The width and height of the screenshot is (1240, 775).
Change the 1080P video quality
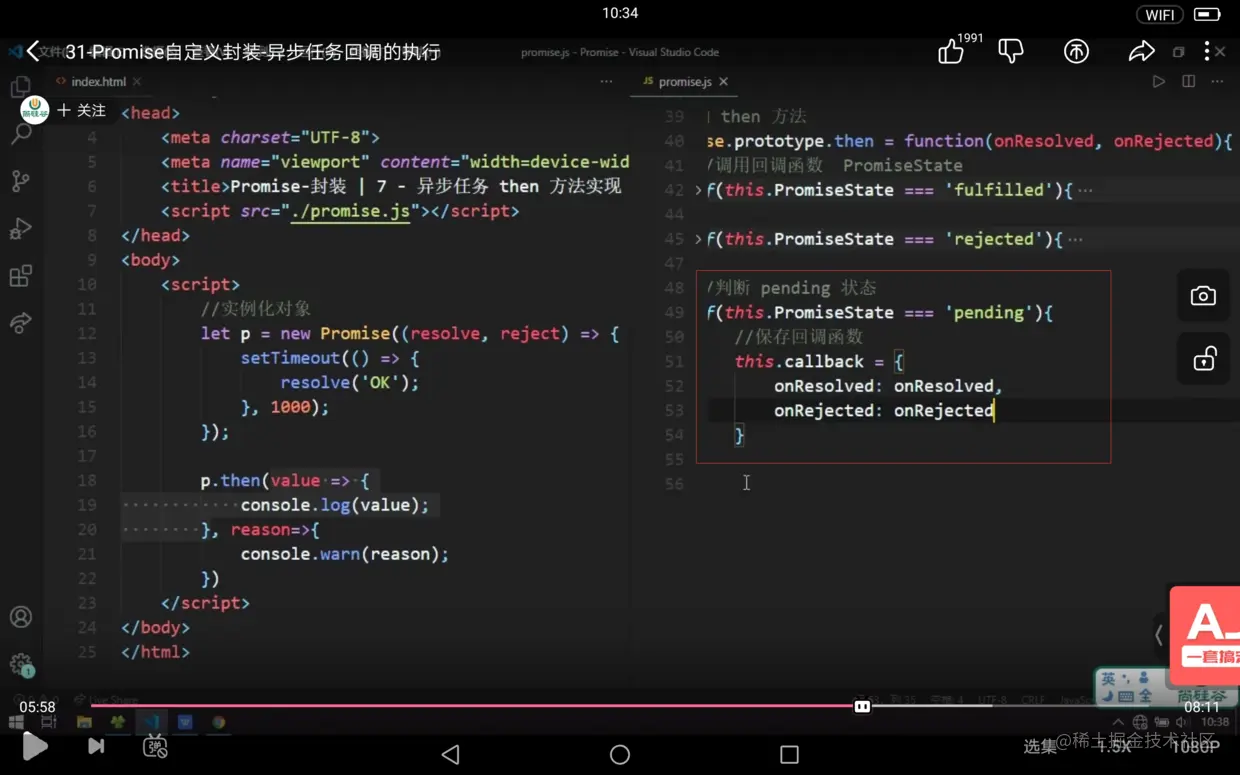(1195, 746)
